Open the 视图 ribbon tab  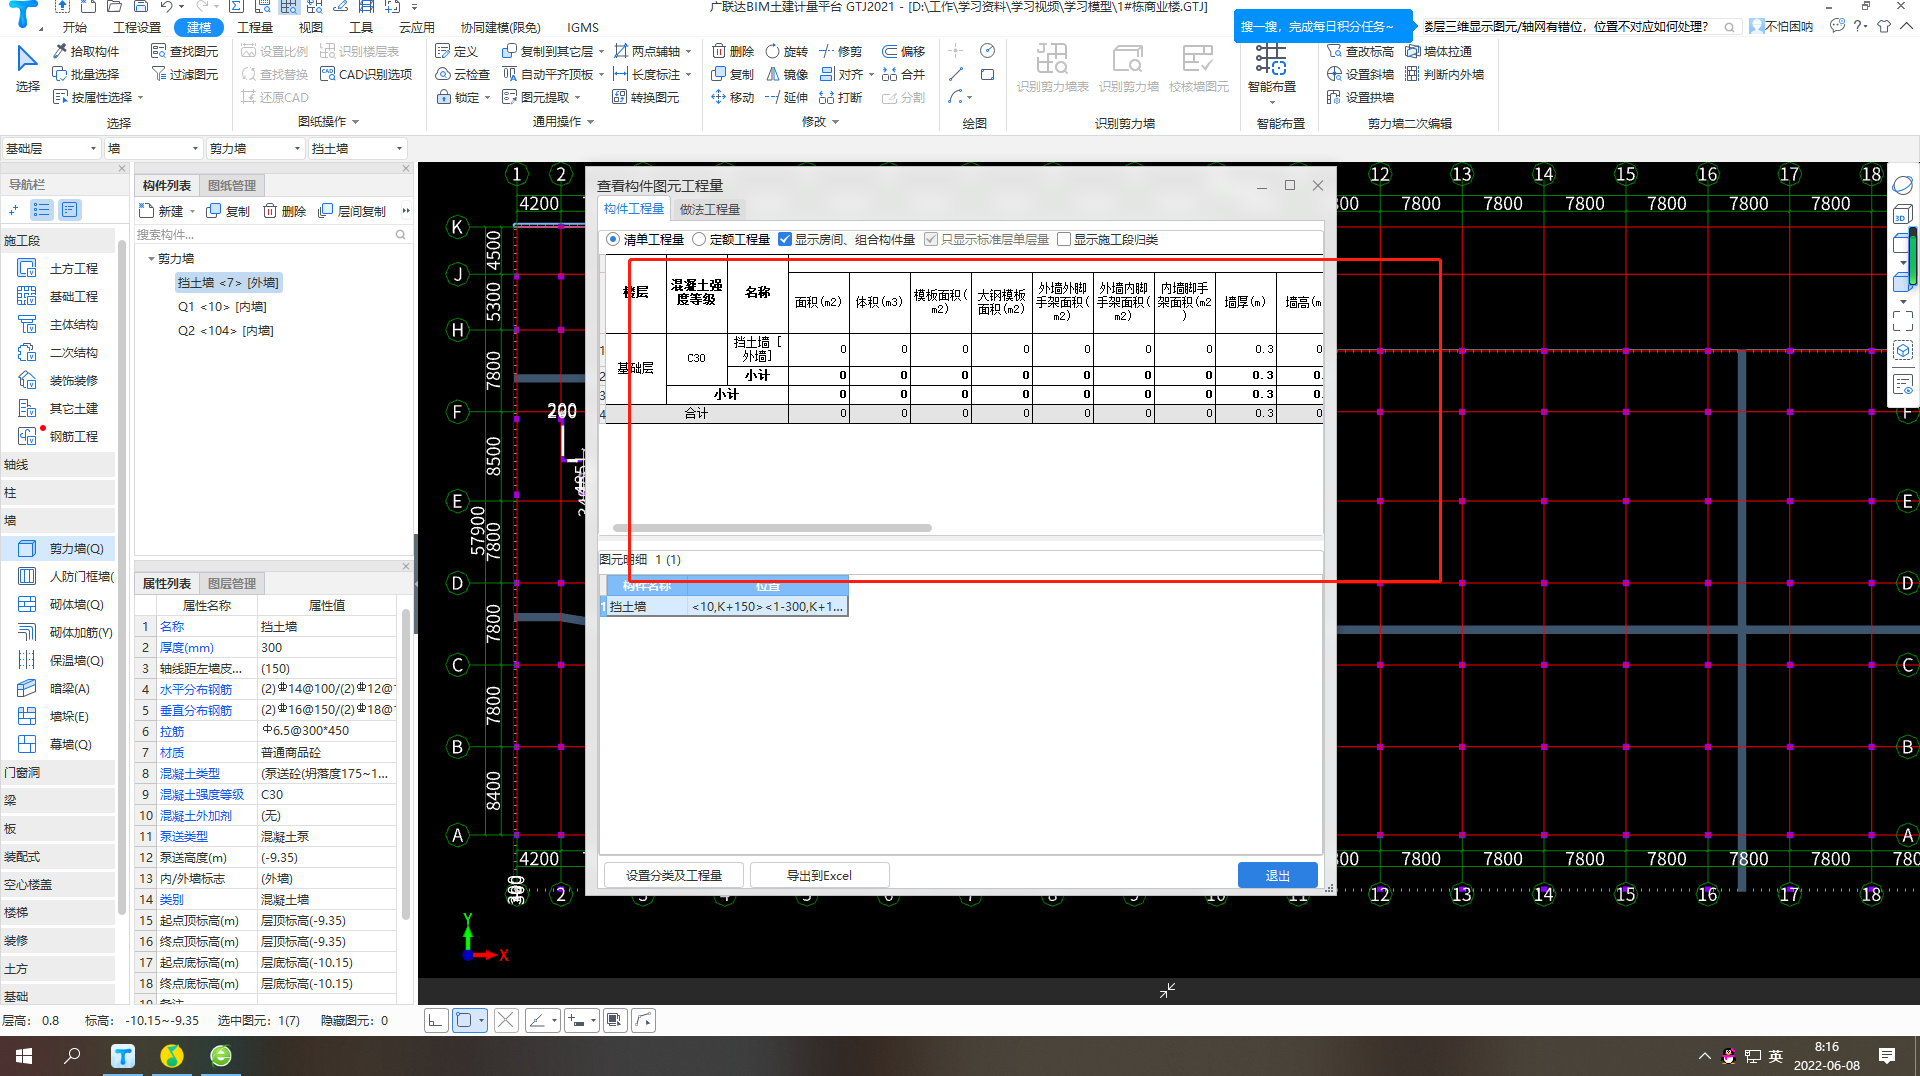[311, 27]
